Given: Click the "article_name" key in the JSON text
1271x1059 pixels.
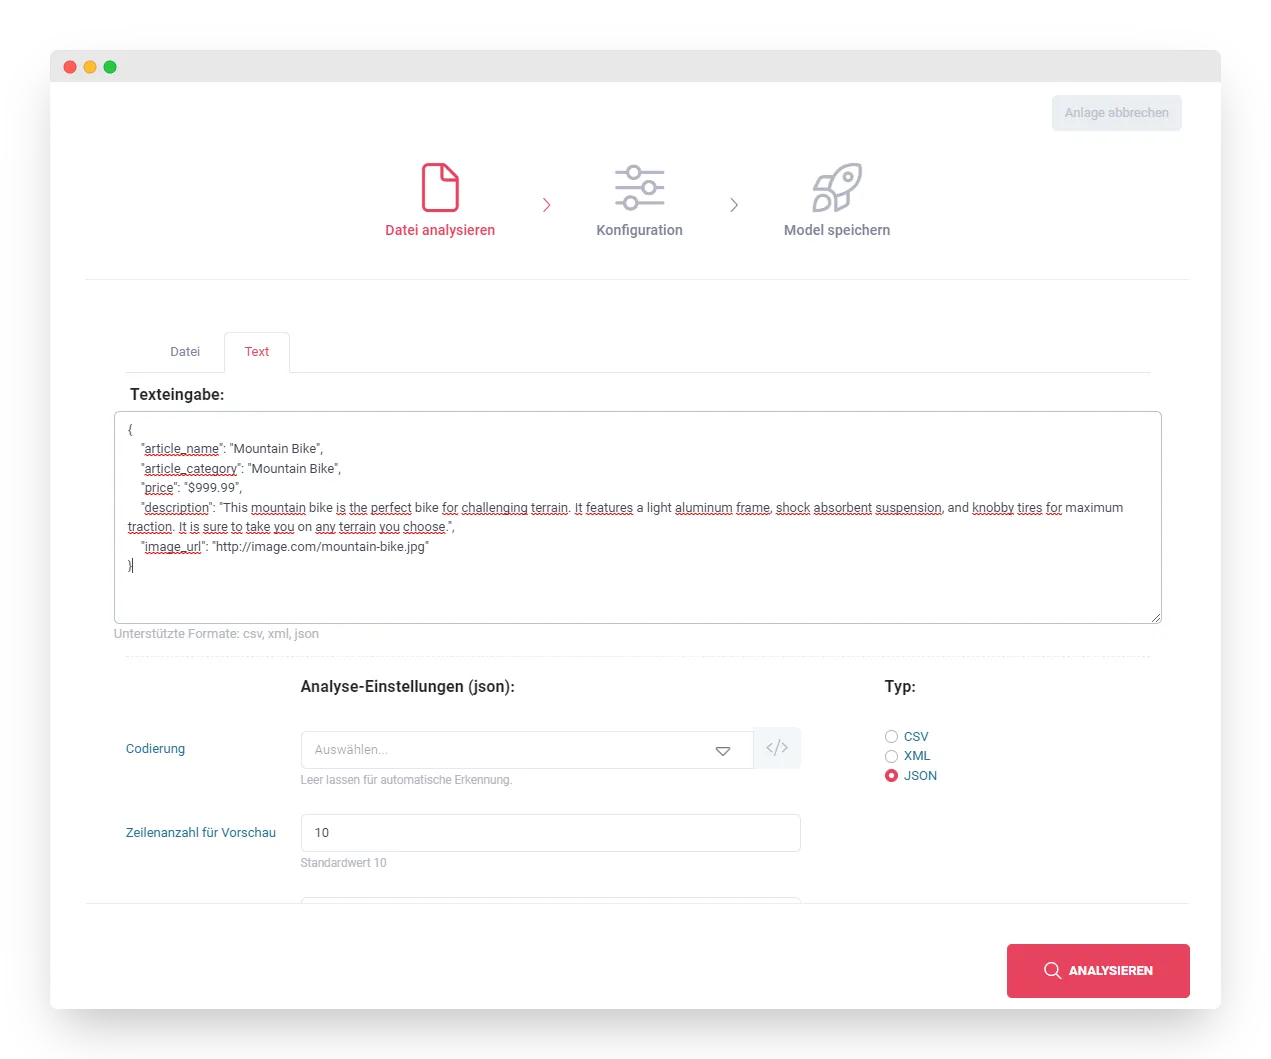Looking at the screenshot, I should pos(182,449).
